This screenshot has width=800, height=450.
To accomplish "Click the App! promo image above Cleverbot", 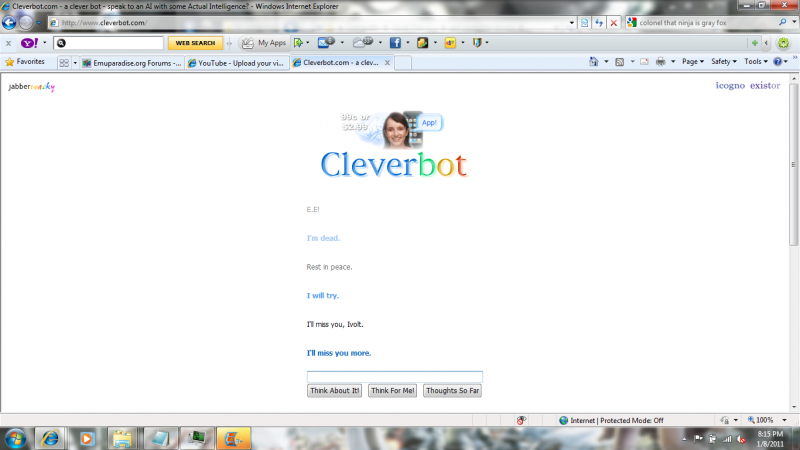I will pos(391,129).
